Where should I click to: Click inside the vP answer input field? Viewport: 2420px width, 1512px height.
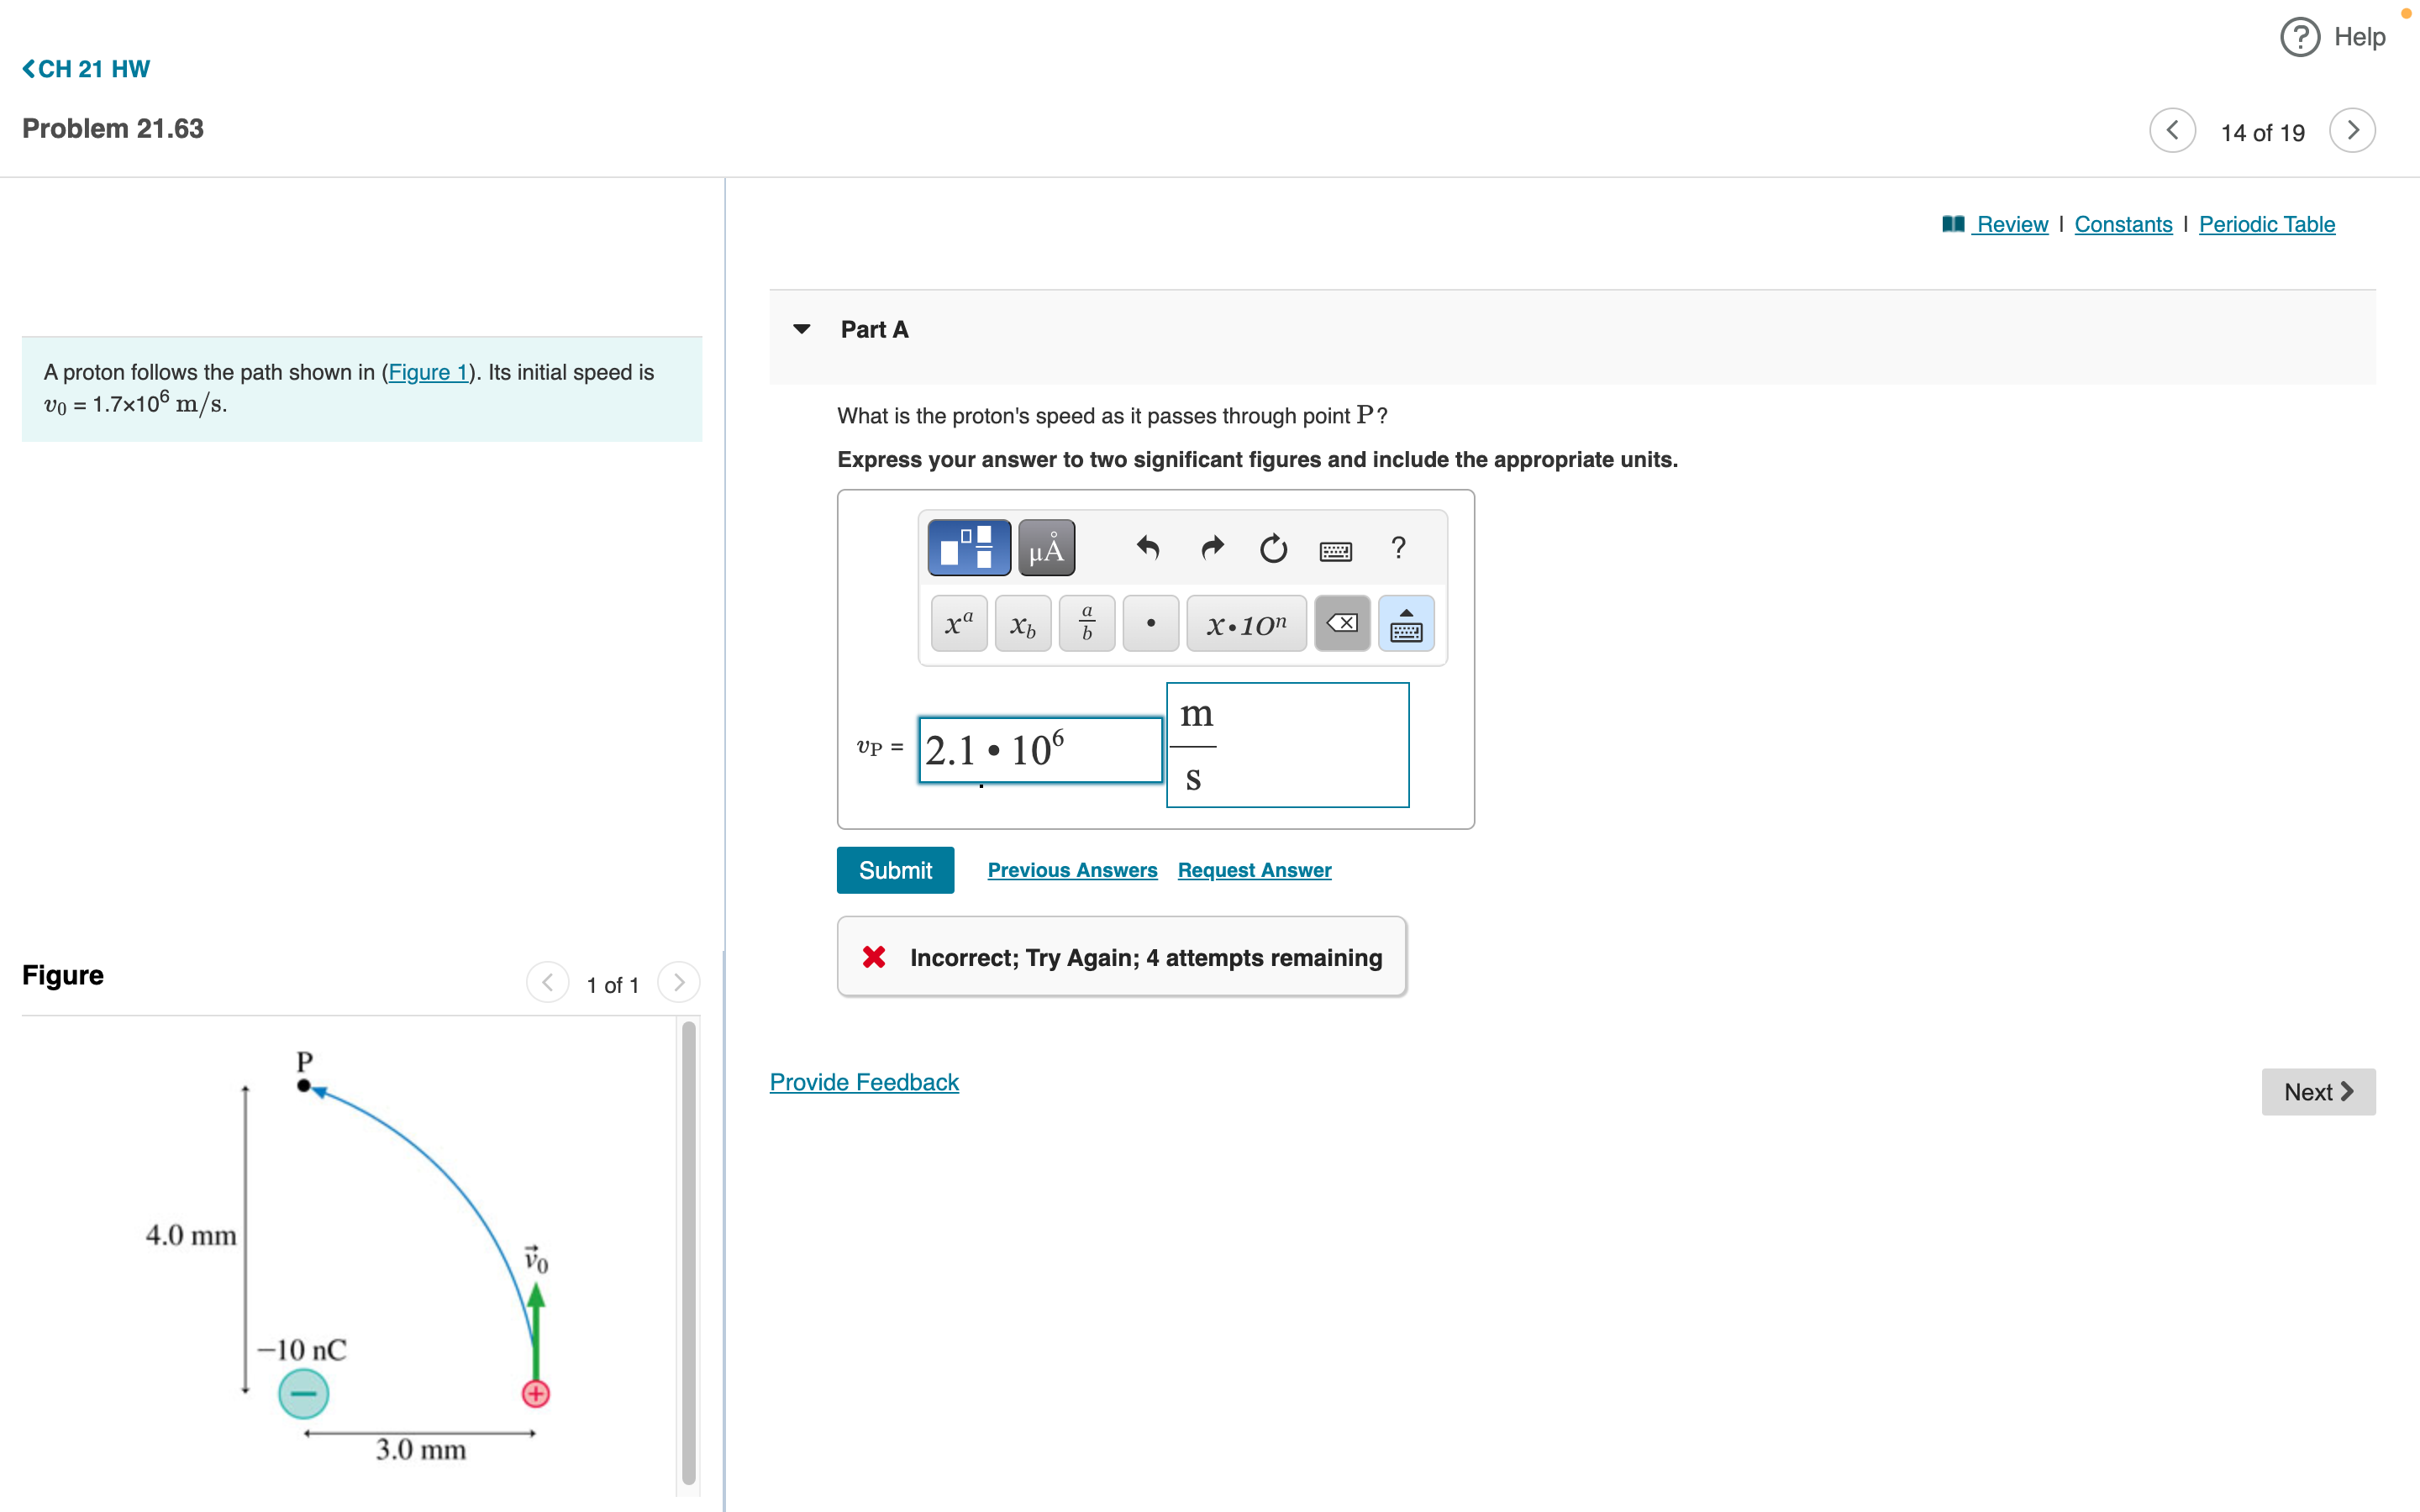pos(1039,749)
